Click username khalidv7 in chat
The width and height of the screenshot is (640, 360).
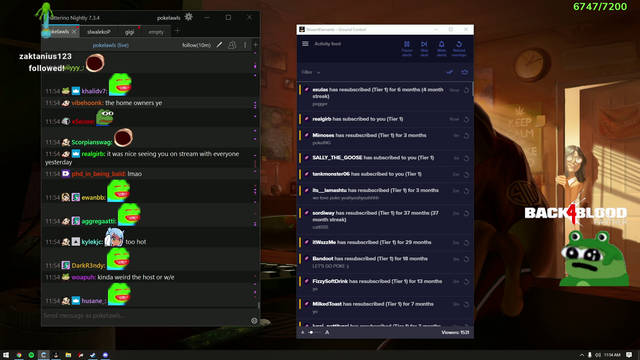point(94,91)
